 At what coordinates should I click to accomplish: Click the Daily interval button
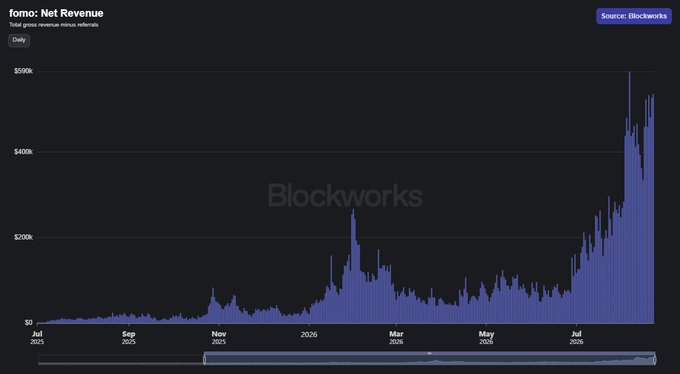click(x=19, y=40)
